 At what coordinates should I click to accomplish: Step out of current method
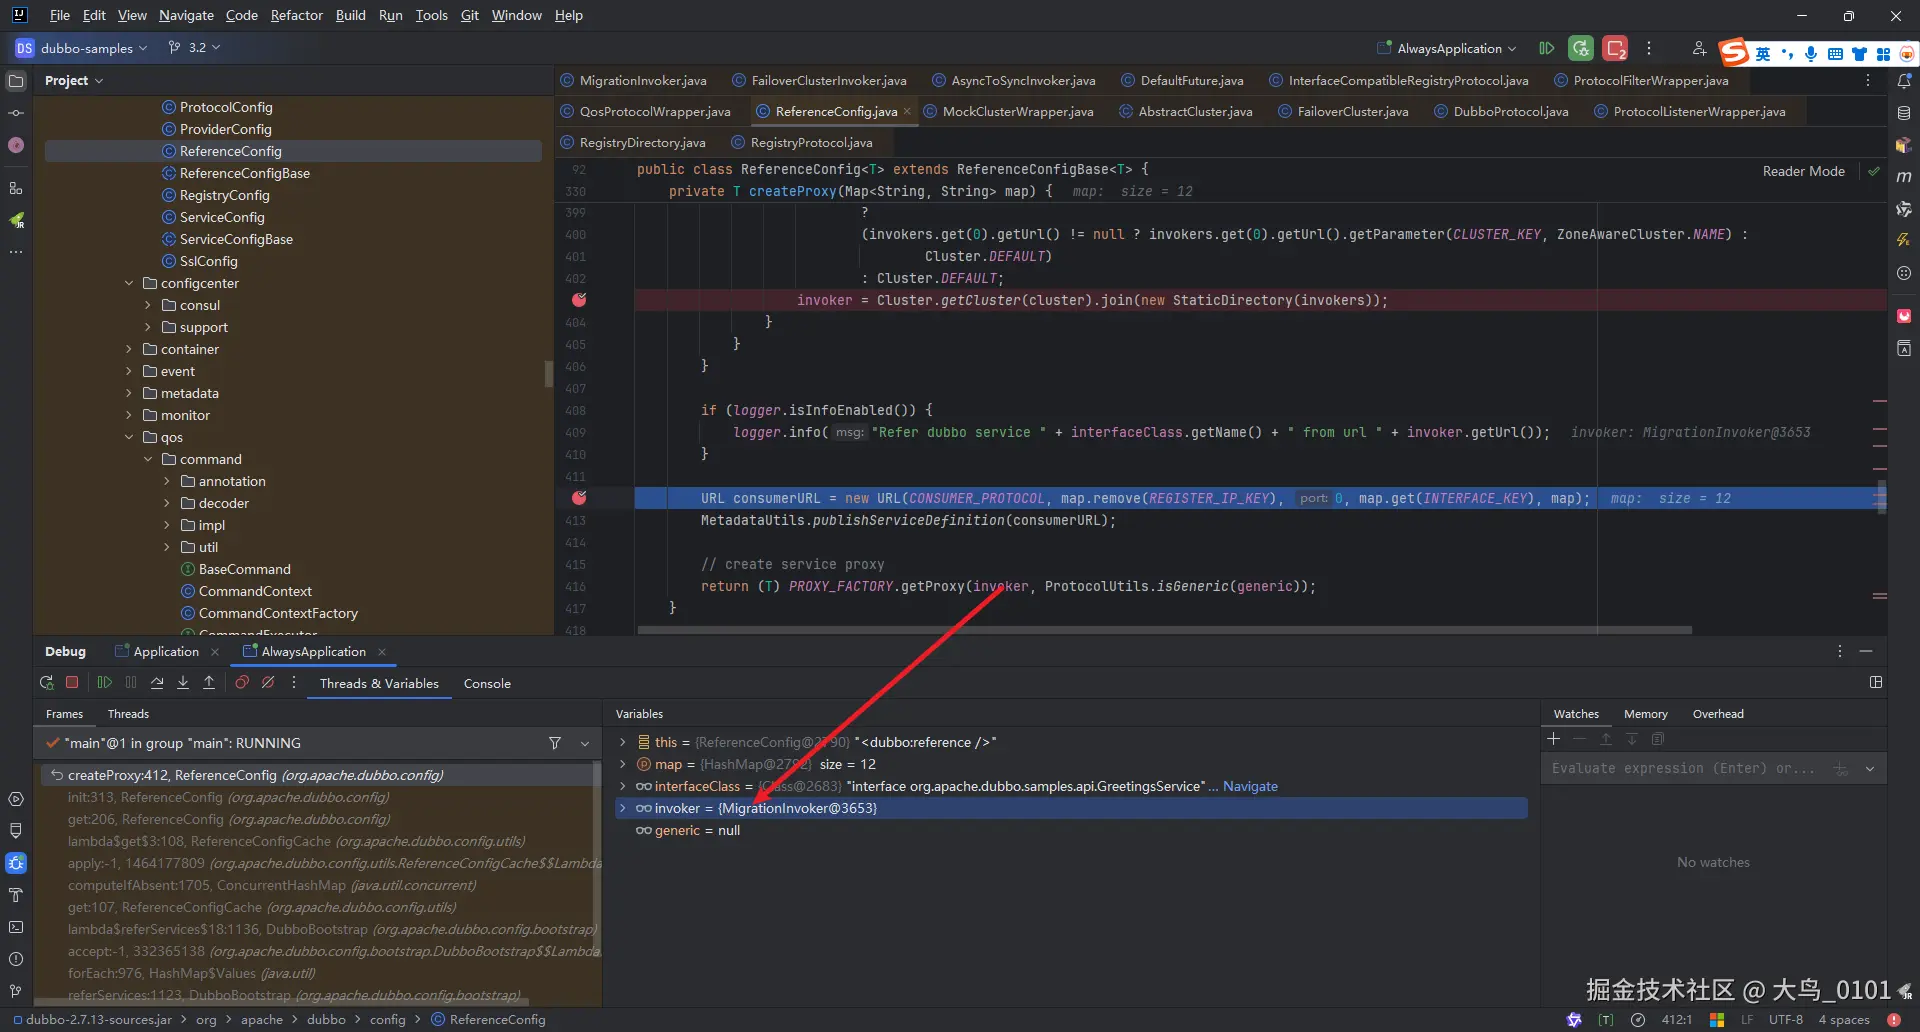tap(209, 683)
